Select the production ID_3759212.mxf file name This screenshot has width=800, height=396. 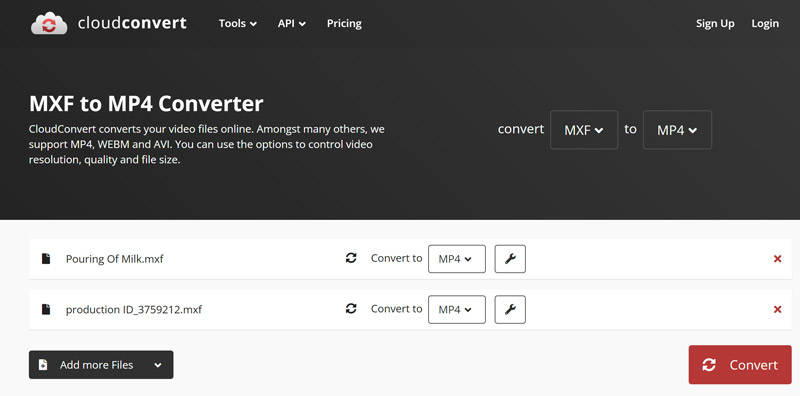[134, 309]
